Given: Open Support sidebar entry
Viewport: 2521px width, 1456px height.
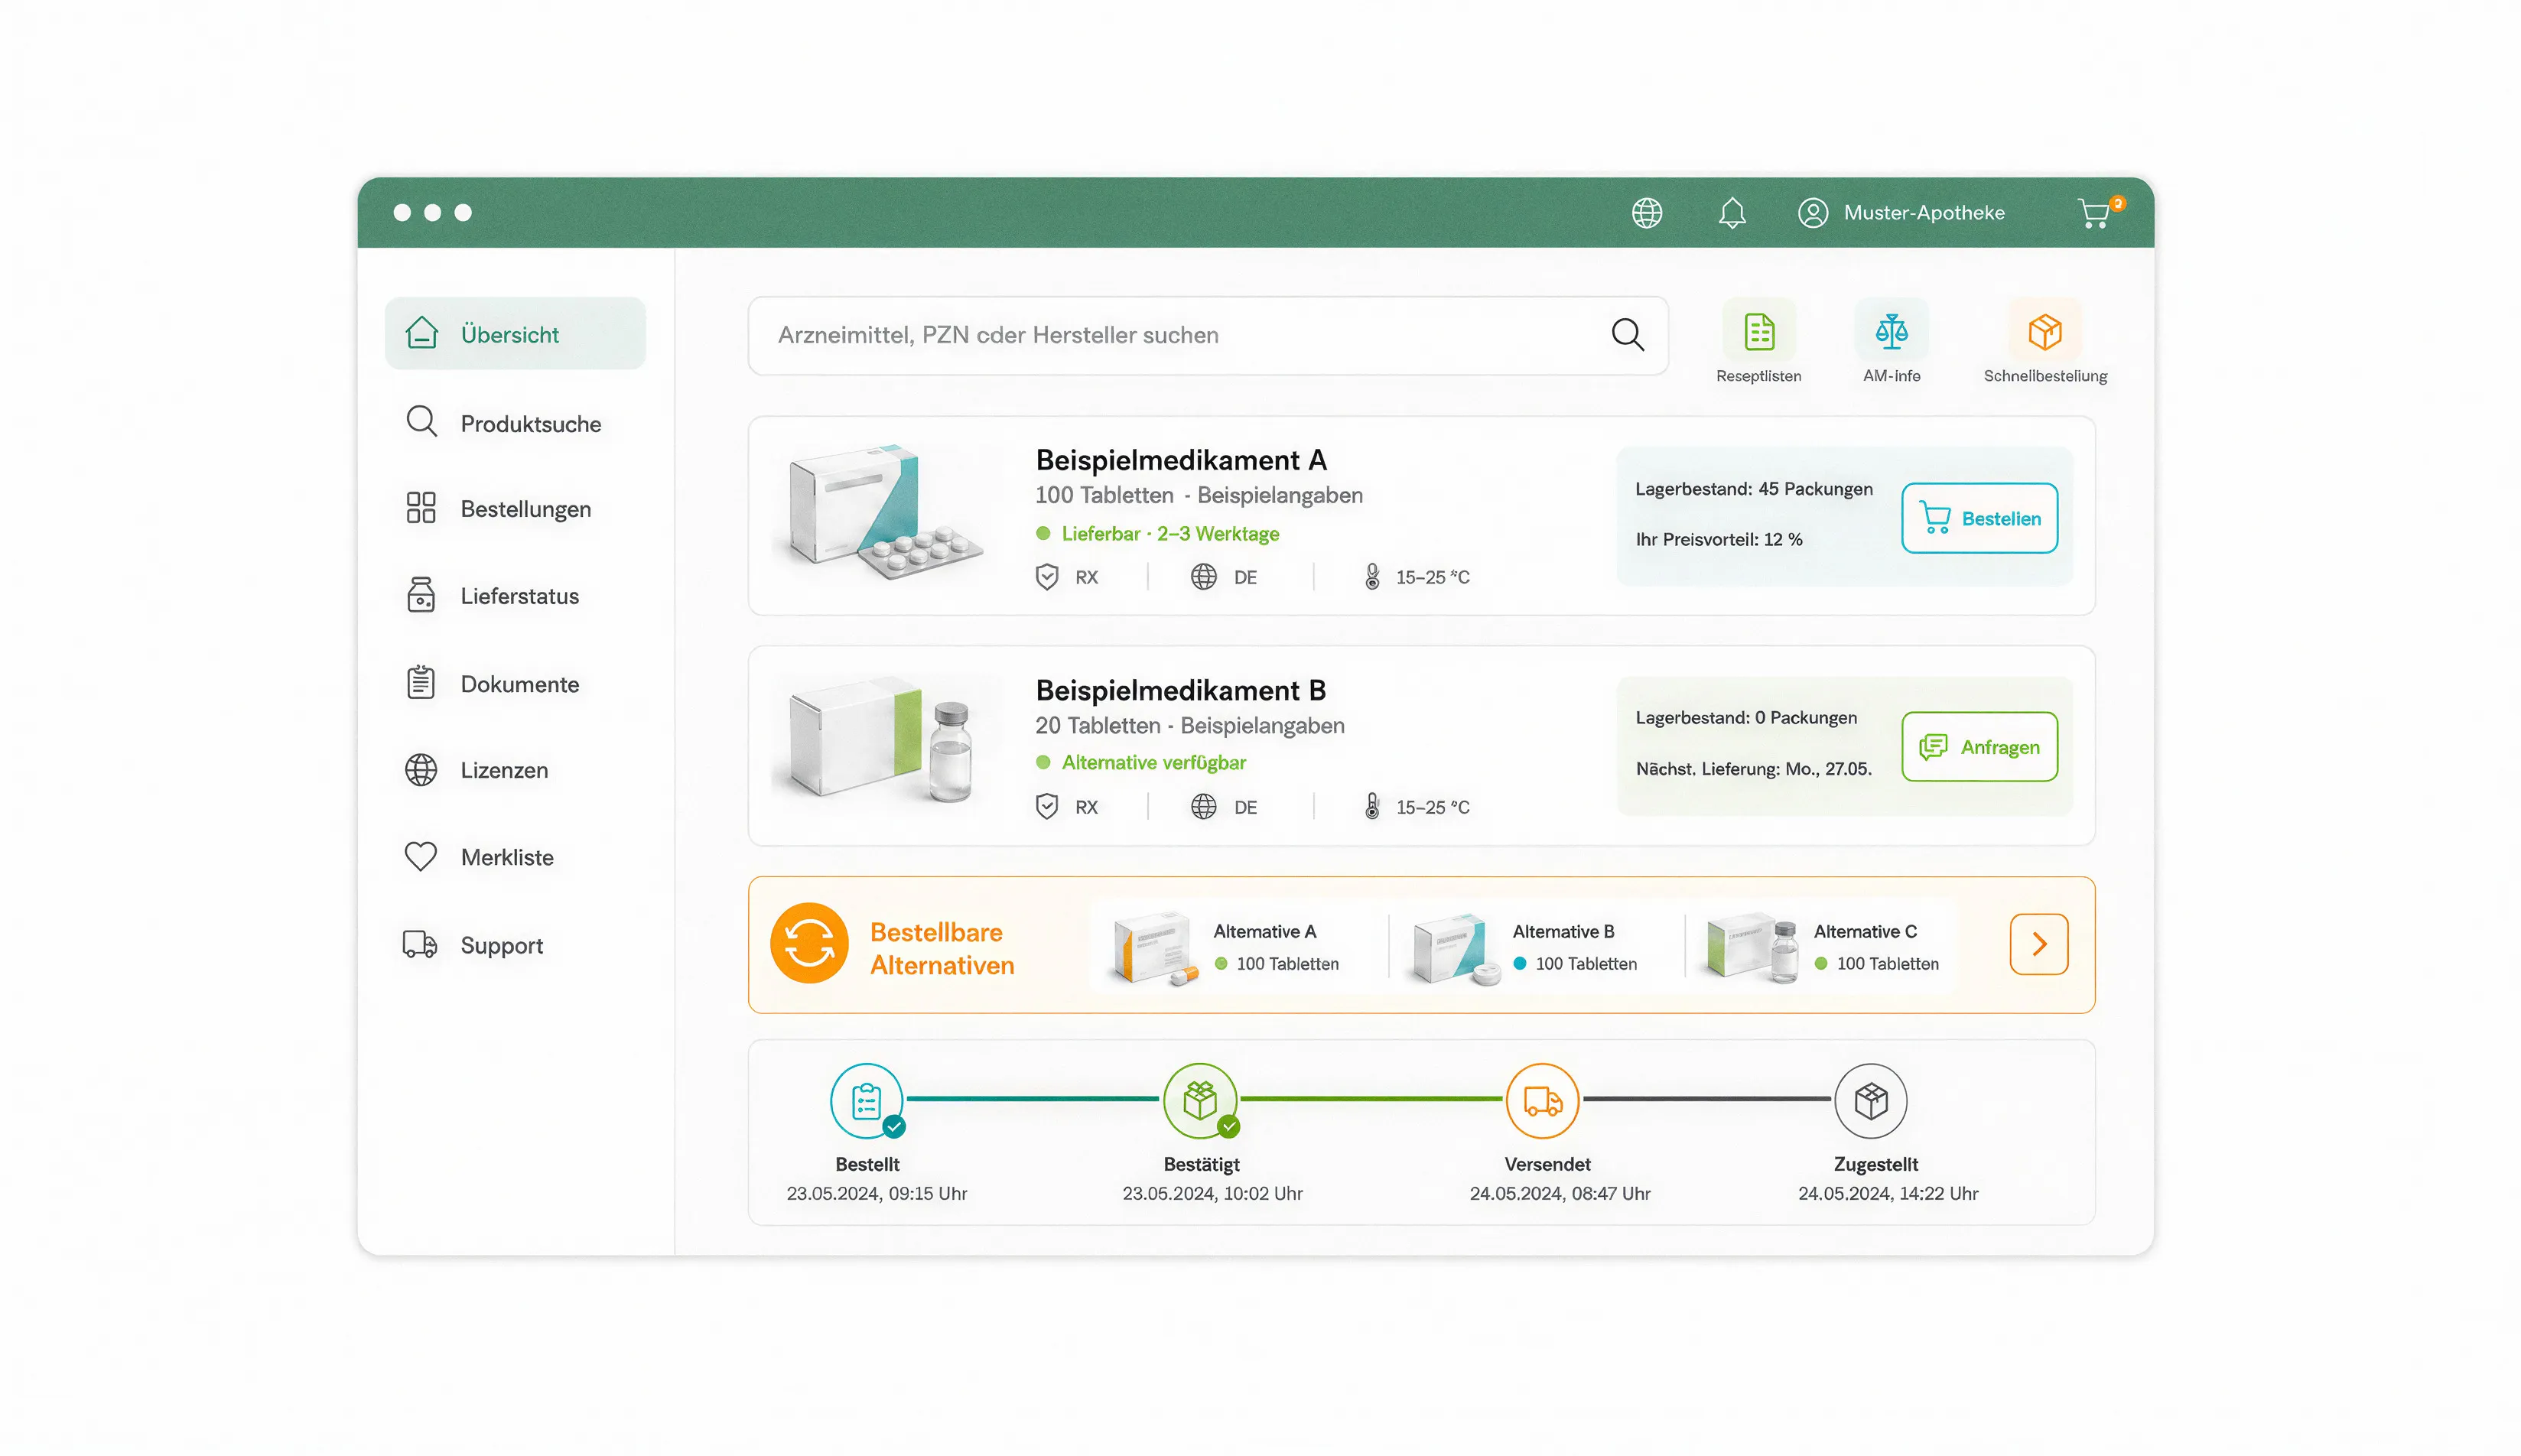Looking at the screenshot, I should pyautogui.click(x=473, y=944).
